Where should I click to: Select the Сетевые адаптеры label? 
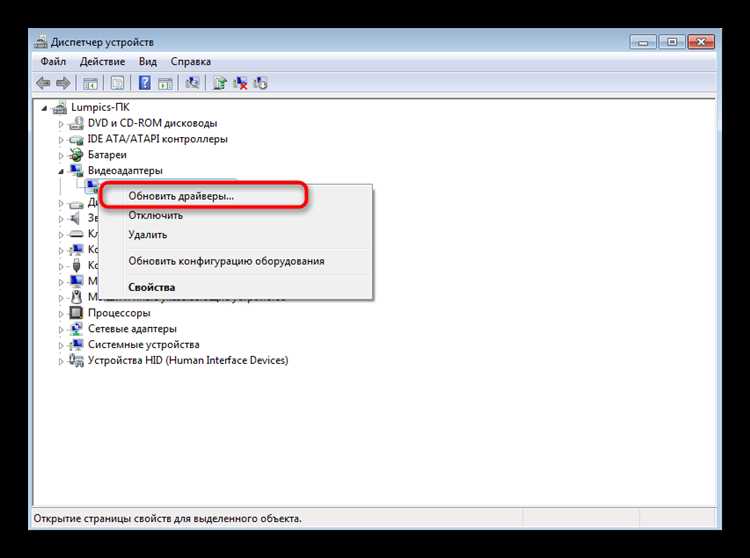[132, 328]
